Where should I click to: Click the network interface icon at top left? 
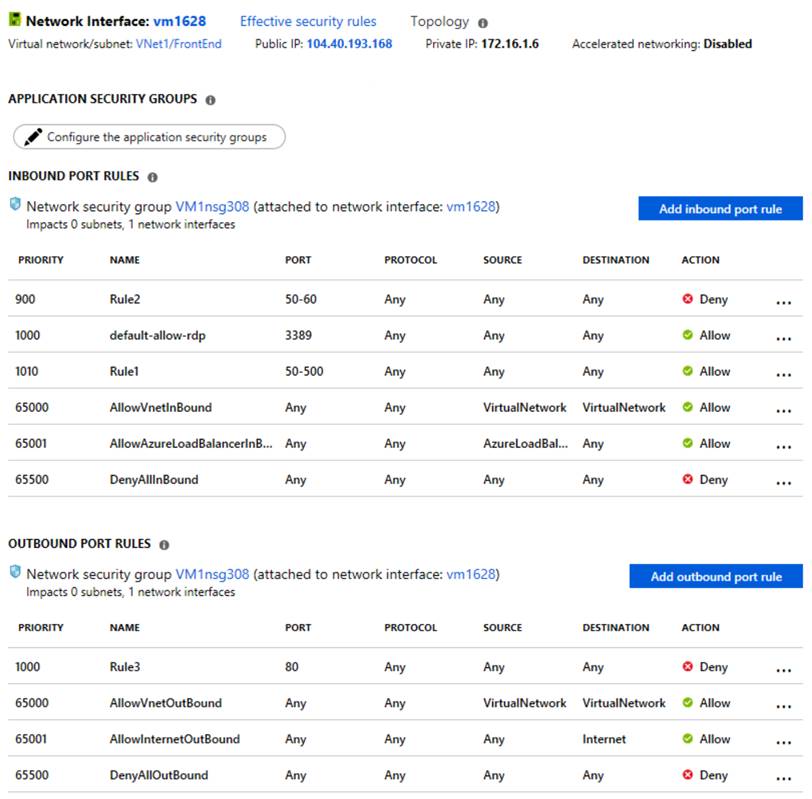click(15, 21)
